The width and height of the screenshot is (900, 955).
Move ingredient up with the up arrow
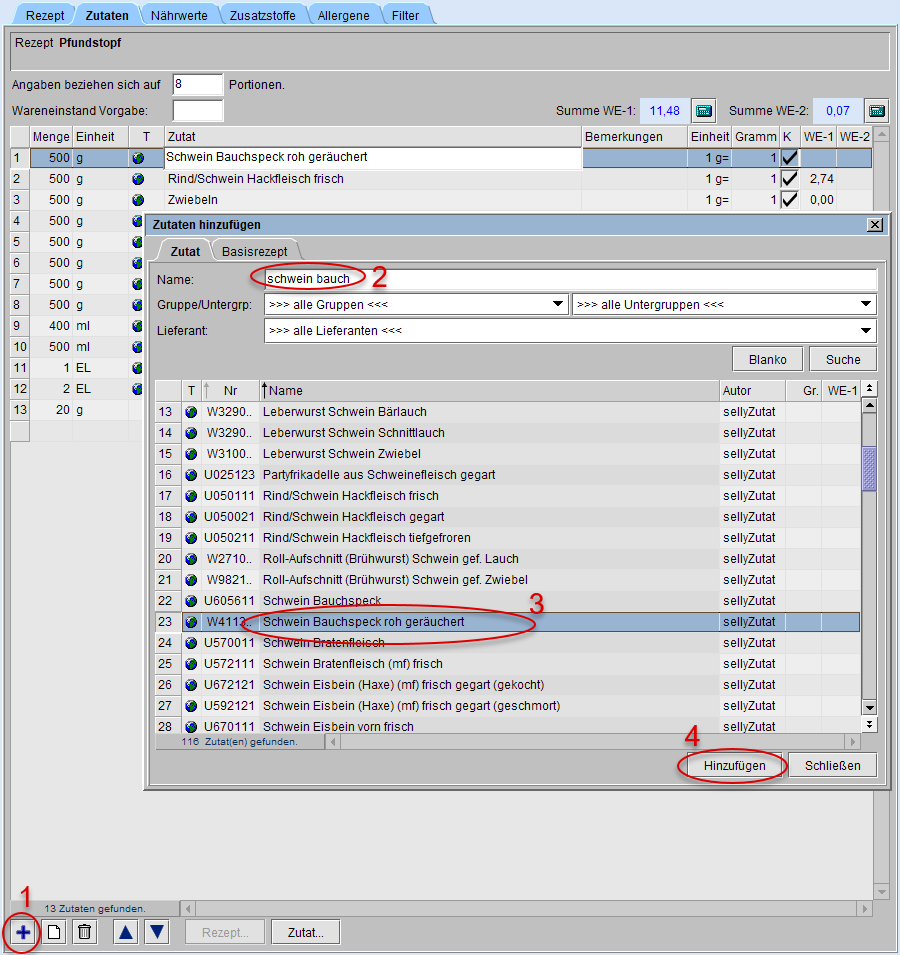(126, 932)
